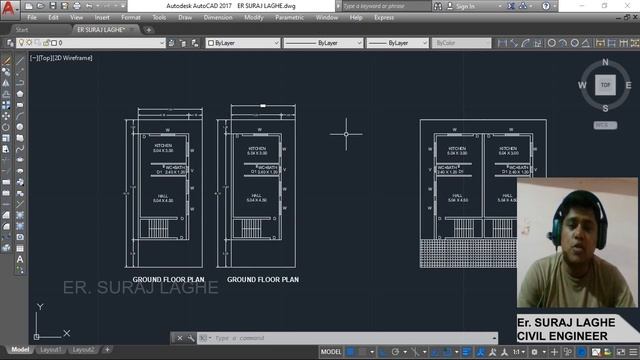Open the ByColor plot style dropdown
The width and height of the screenshot is (640, 360).
pos(461,43)
